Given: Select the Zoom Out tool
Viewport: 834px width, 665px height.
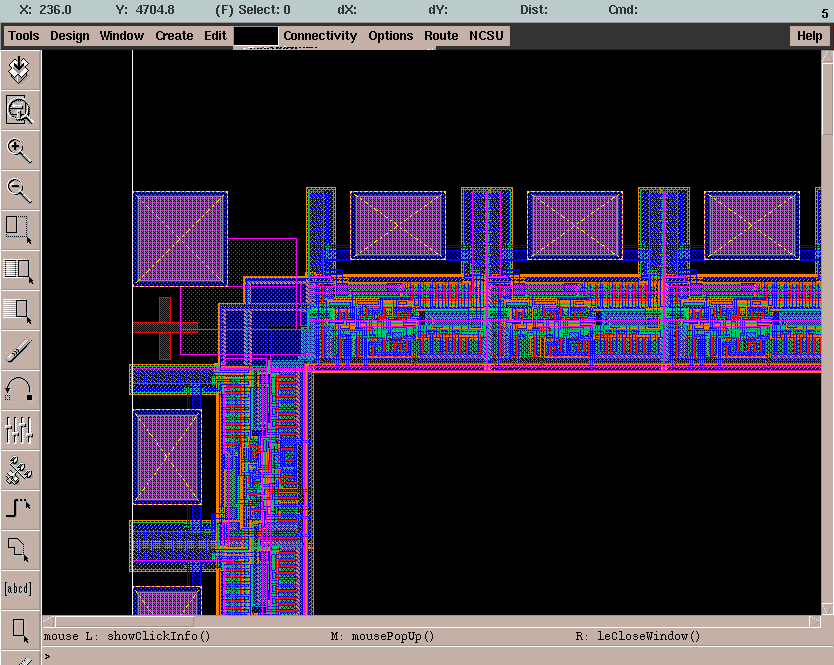Looking at the screenshot, I should click(20, 190).
